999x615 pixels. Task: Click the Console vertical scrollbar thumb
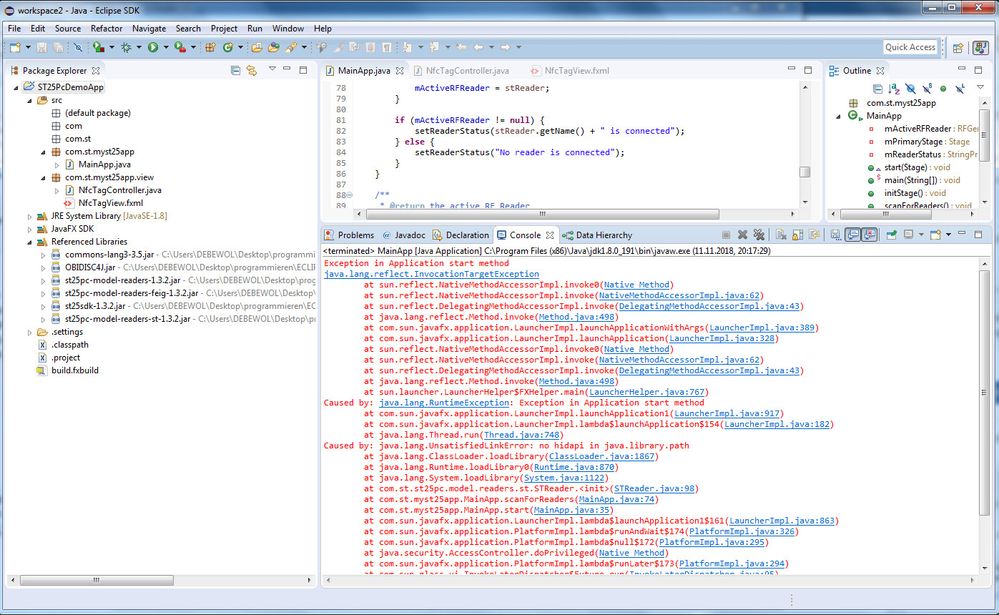tap(984, 393)
